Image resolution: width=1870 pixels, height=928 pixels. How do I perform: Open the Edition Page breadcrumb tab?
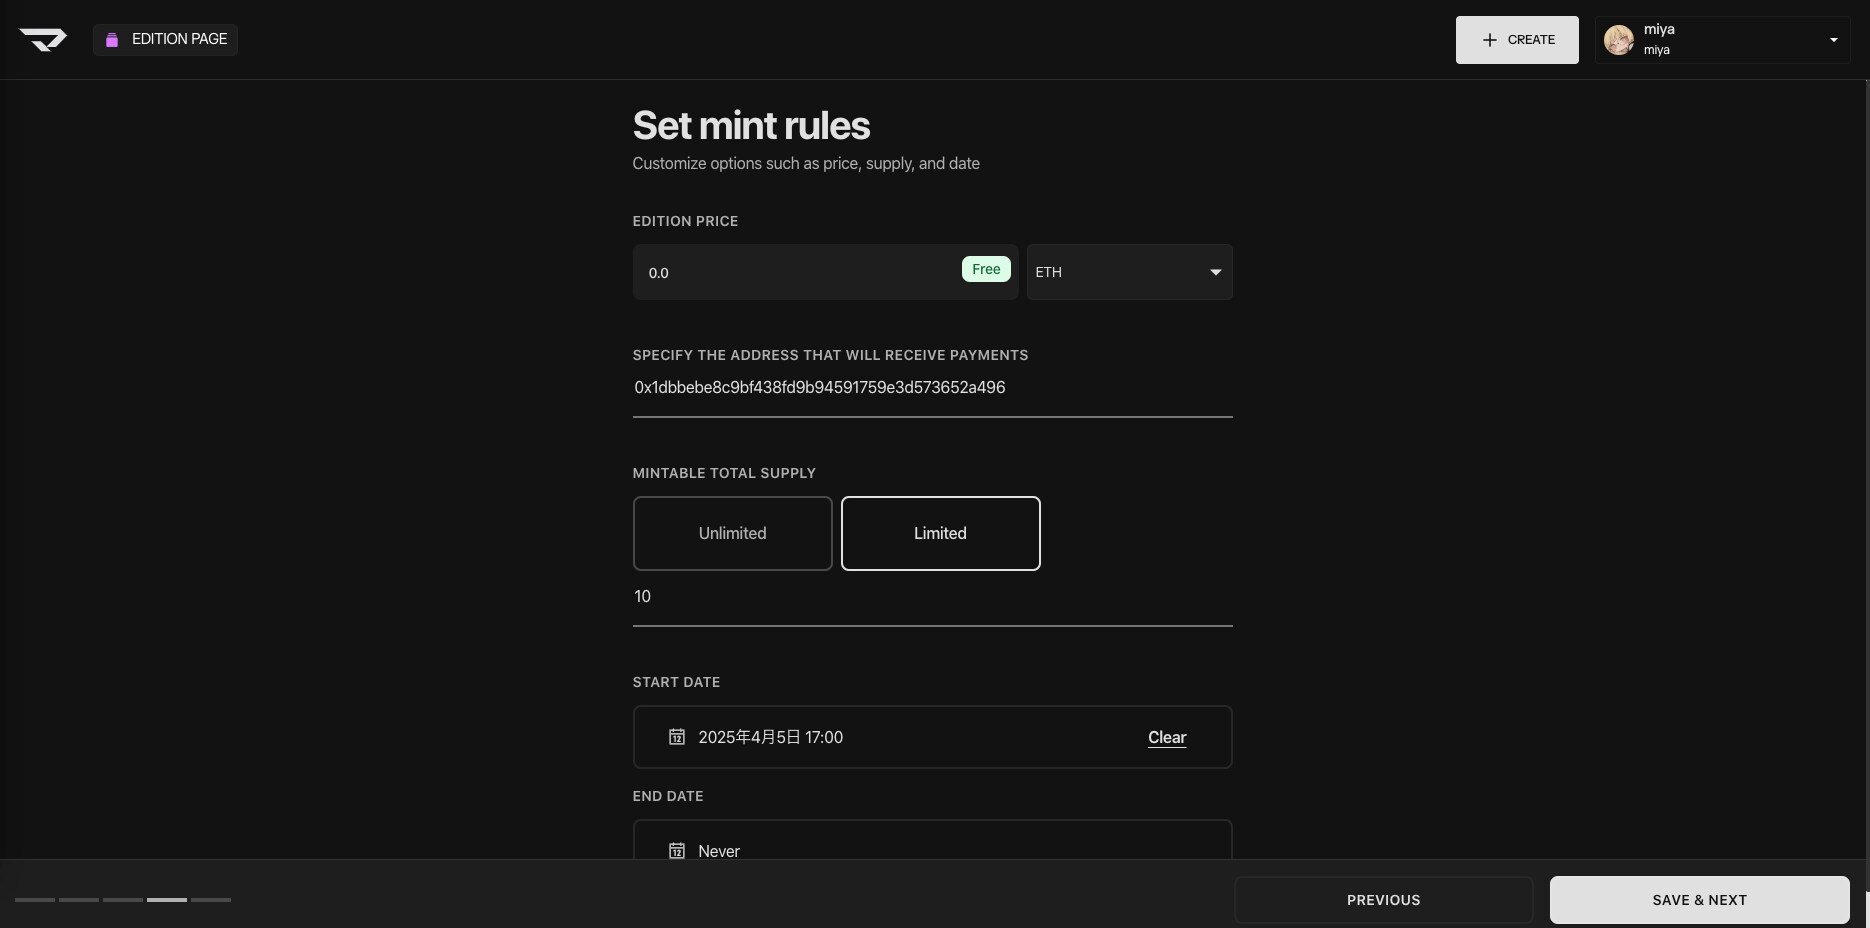click(178, 39)
